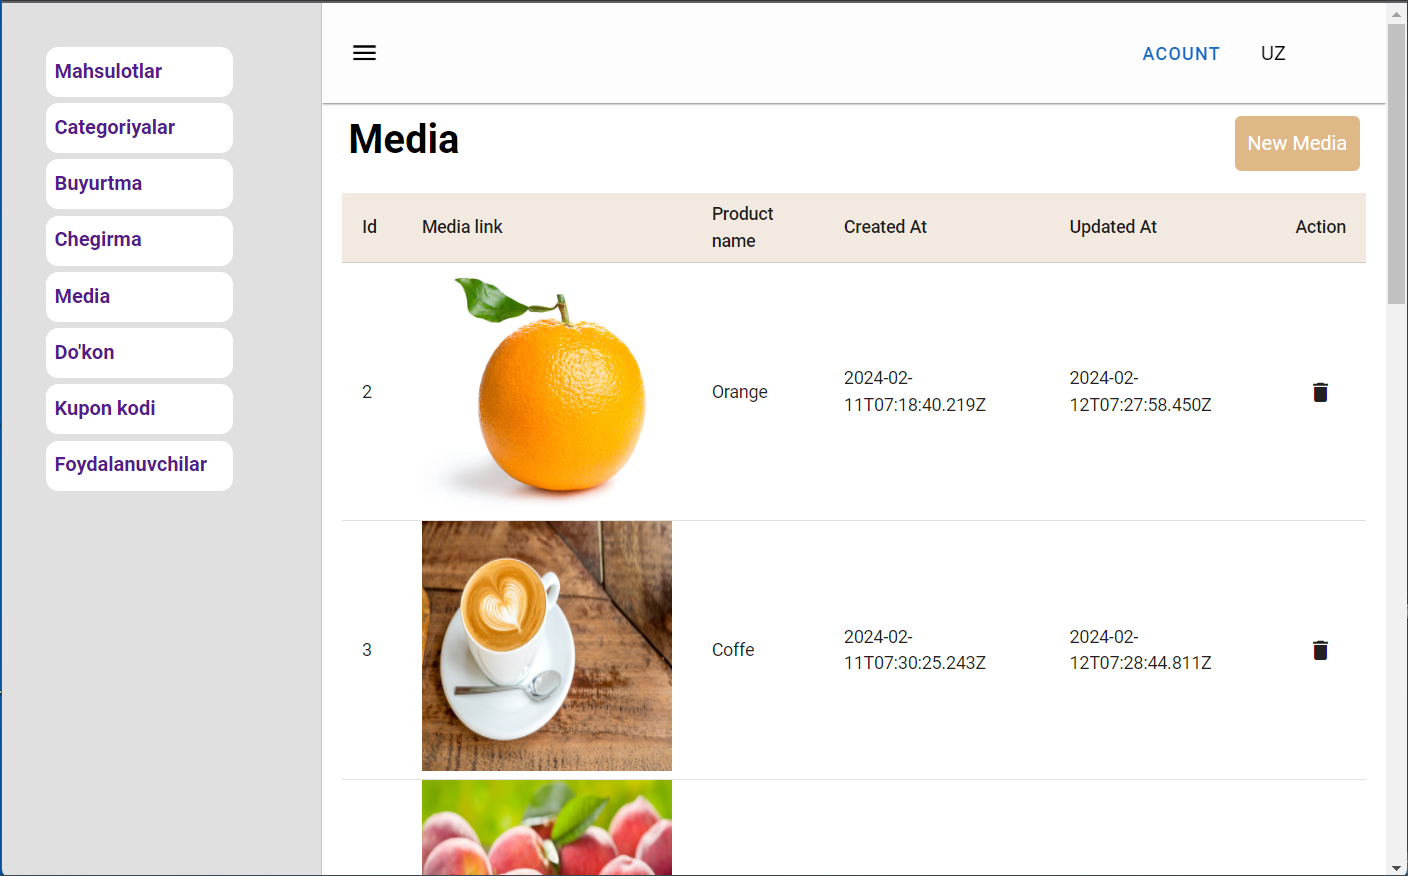Viewport: 1408px width, 876px height.
Task: Click the New Media button
Action: point(1296,144)
